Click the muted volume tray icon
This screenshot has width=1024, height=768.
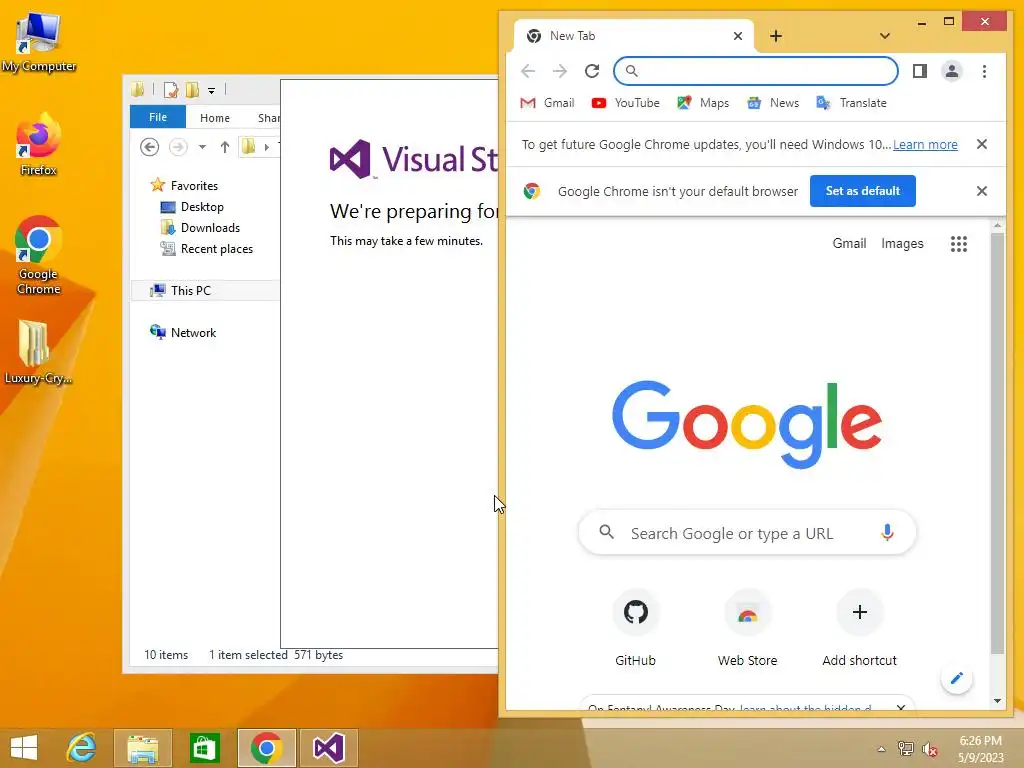click(x=930, y=749)
